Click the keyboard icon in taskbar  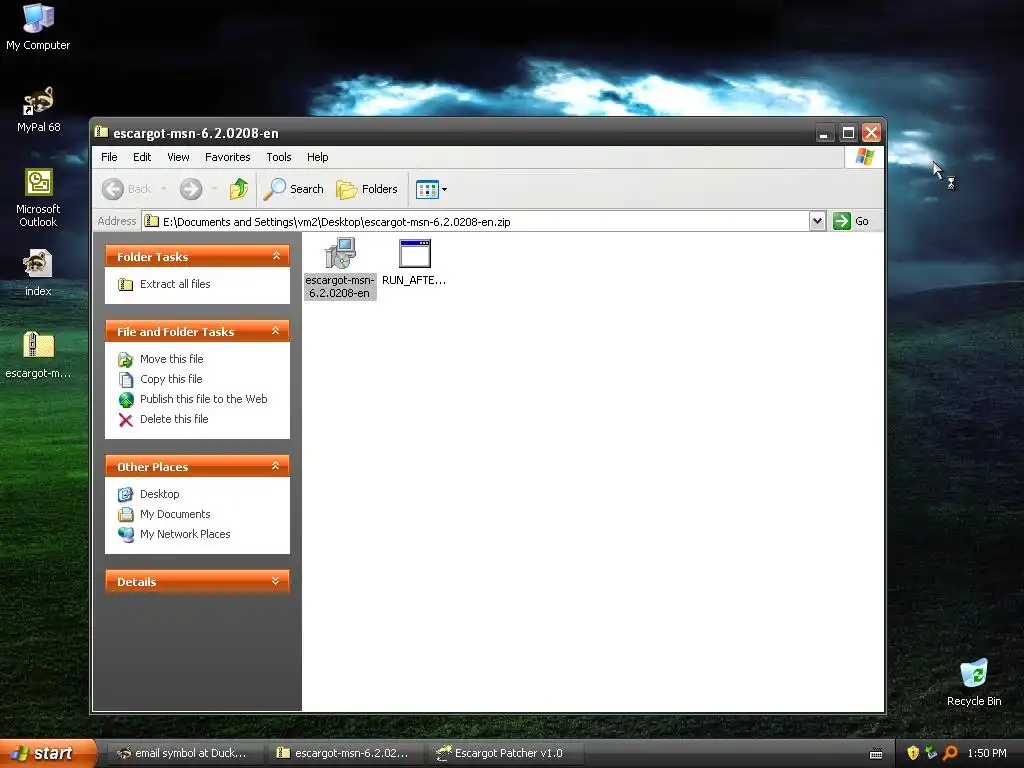pyautogui.click(x=876, y=754)
